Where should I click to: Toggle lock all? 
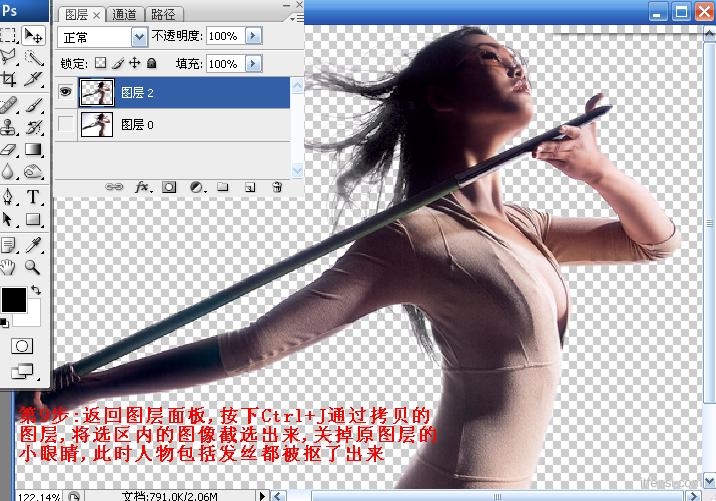click(152, 63)
